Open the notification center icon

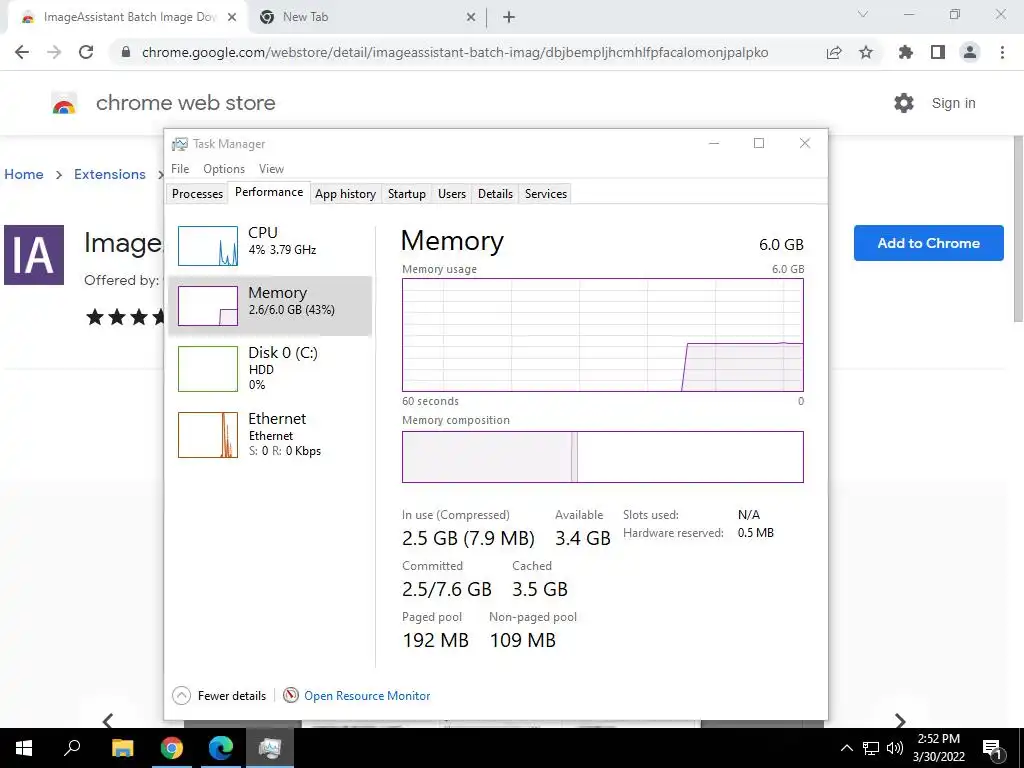(x=993, y=749)
